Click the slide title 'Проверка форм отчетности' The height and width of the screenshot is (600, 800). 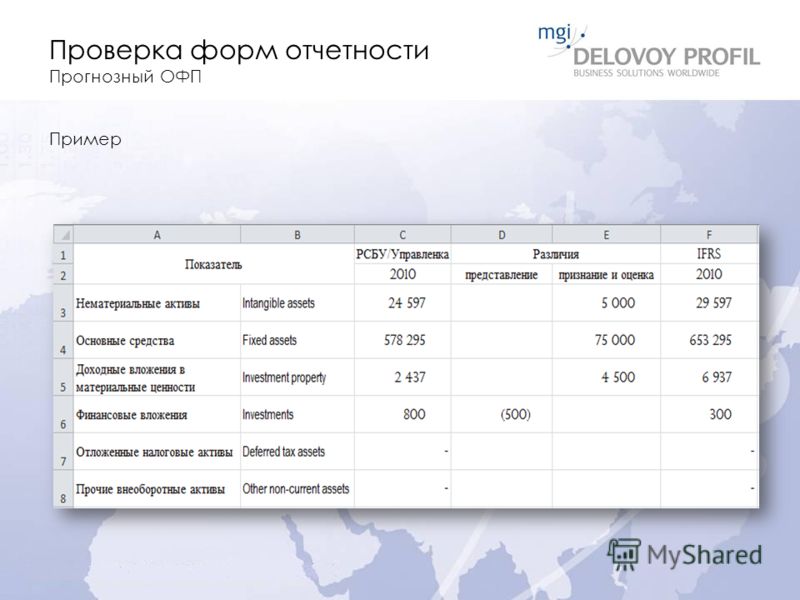239,50
